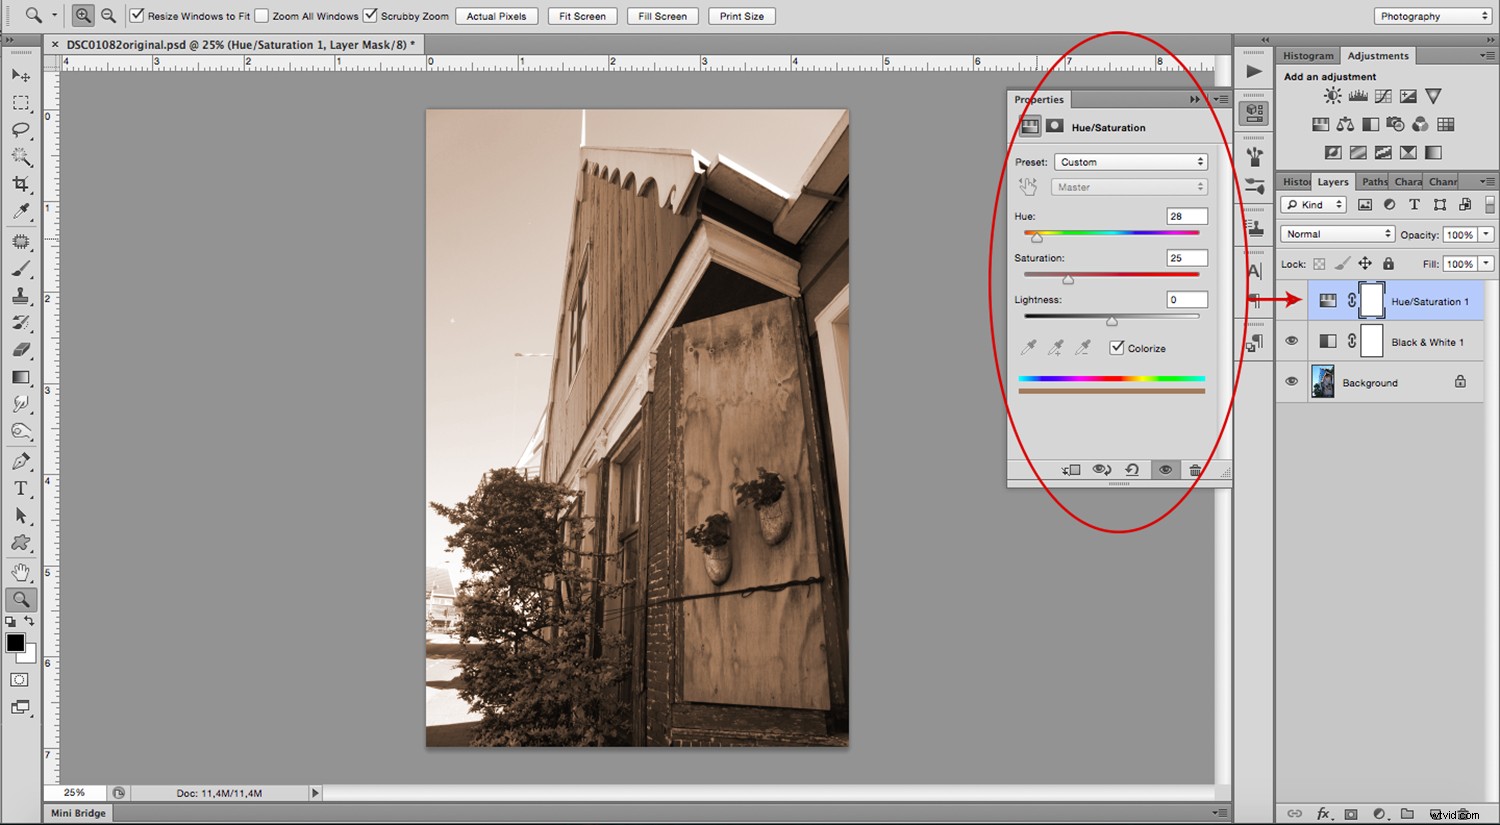Select the Lasso tool
The height and width of the screenshot is (825, 1500).
pyautogui.click(x=20, y=128)
